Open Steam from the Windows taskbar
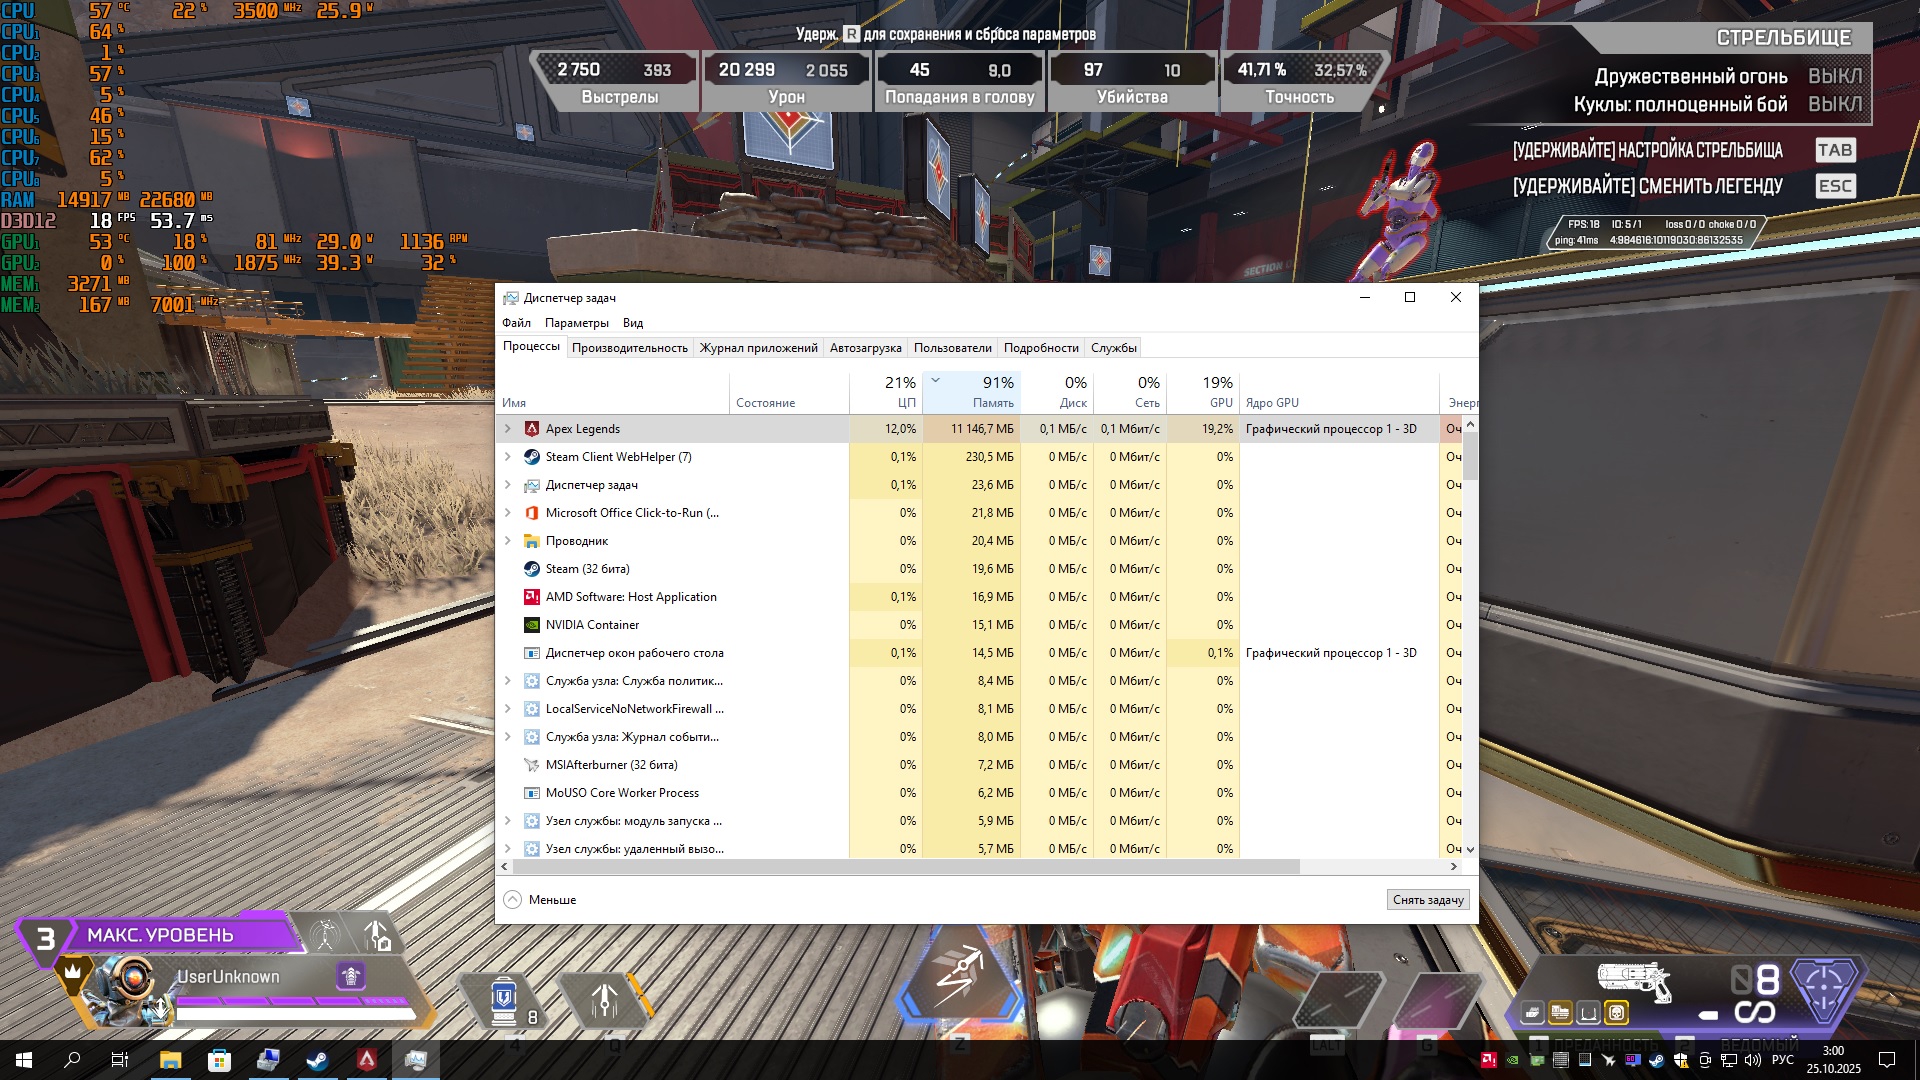 317,1060
